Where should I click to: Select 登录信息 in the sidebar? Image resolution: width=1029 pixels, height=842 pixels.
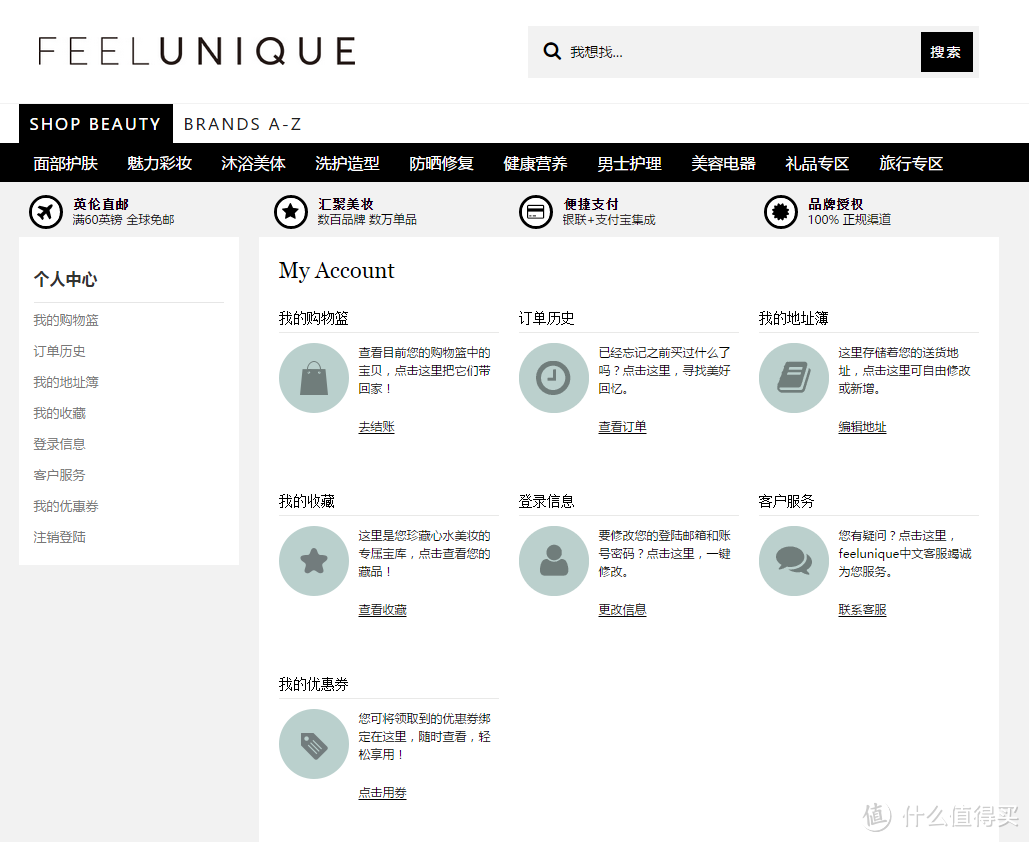pos(60,444)
